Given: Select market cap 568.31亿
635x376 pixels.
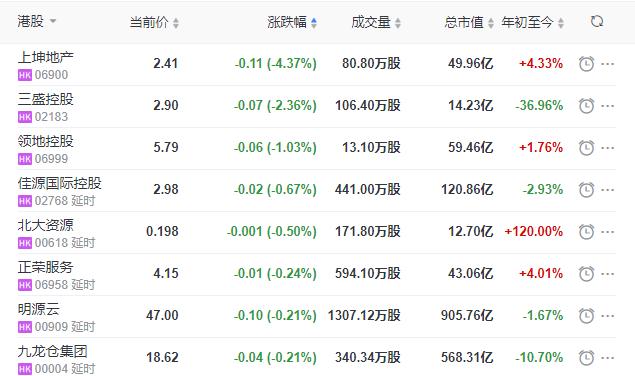Looking at the screenshot, I should (467, 357).
